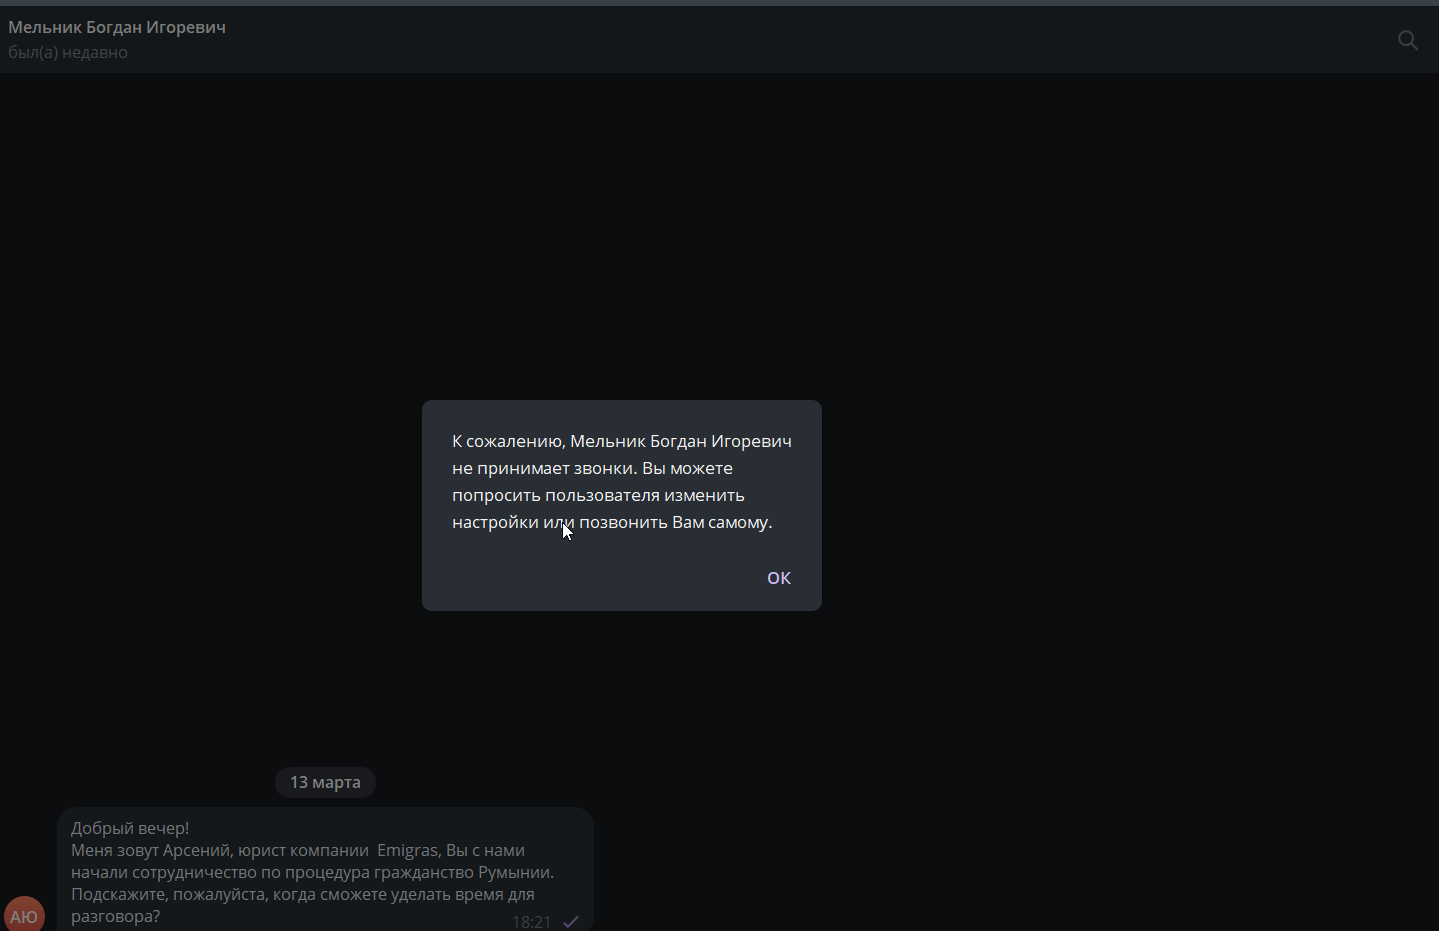Click the 'был(а) недавно' status text
Screen dimensions: 1439x931
pyautogui.click(x=68, y=52)
